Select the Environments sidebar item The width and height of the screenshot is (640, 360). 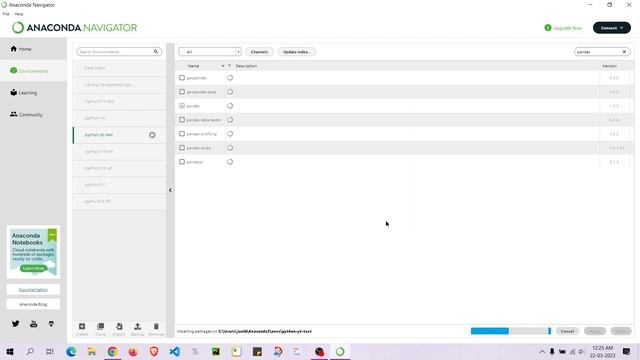[29, 71]
